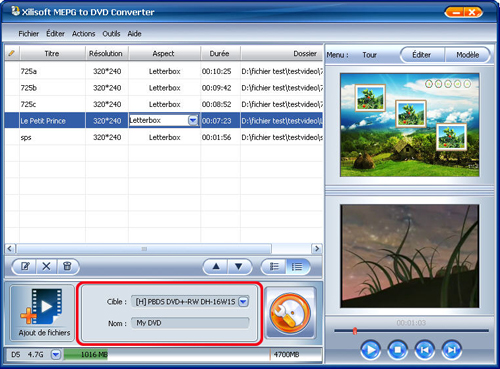
Task: Click the Play button
Action: pos(370,350)
